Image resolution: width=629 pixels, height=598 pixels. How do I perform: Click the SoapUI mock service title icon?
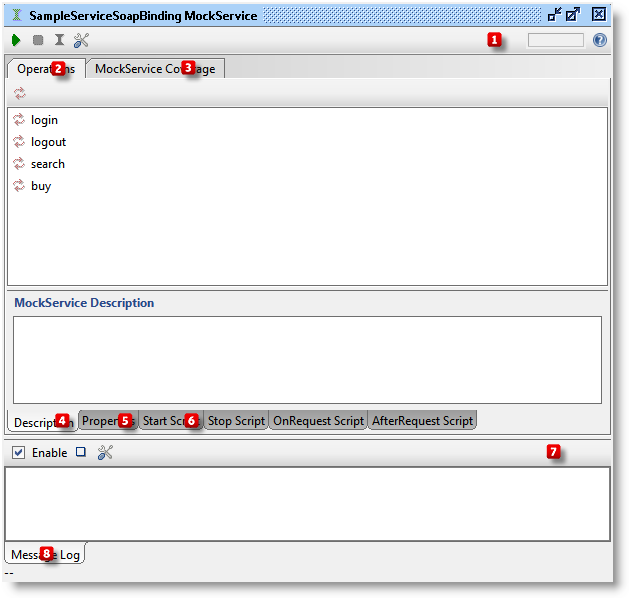[x=17, y=15]
